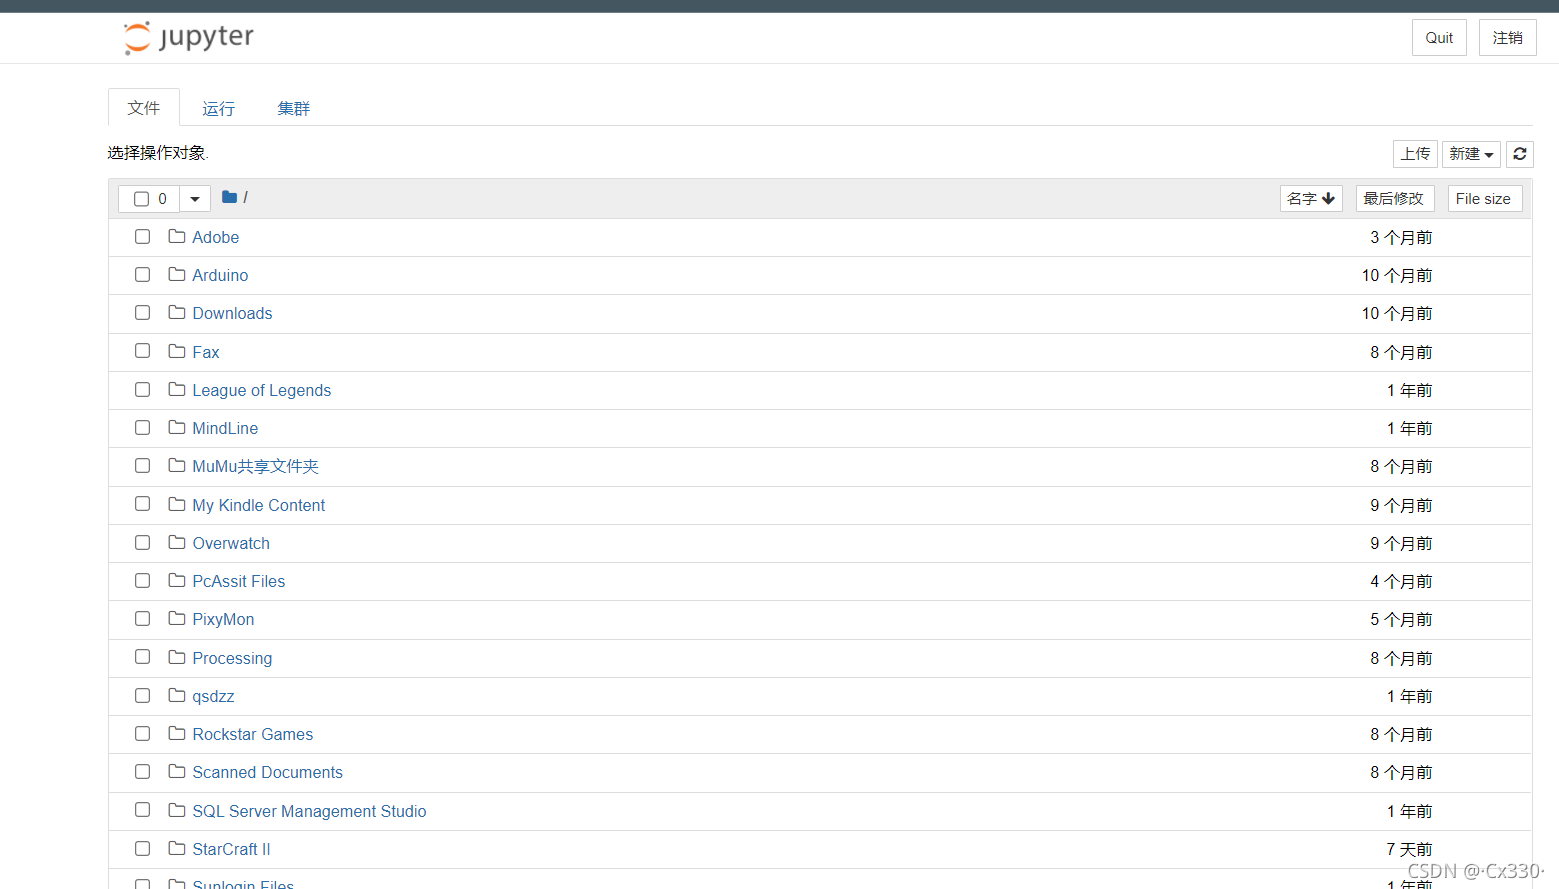Image resolution: width=1559 pixels, height=889 pixels.
Task: Click the folder icon beside MindLine
Action: click(177, 428)
